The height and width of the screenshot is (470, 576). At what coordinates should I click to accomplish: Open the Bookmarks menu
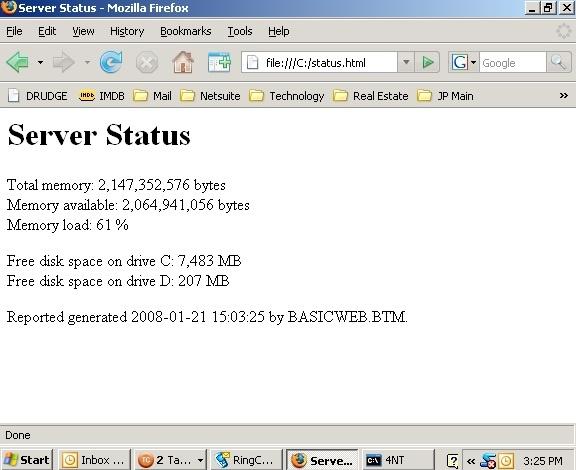coord(186,31)
